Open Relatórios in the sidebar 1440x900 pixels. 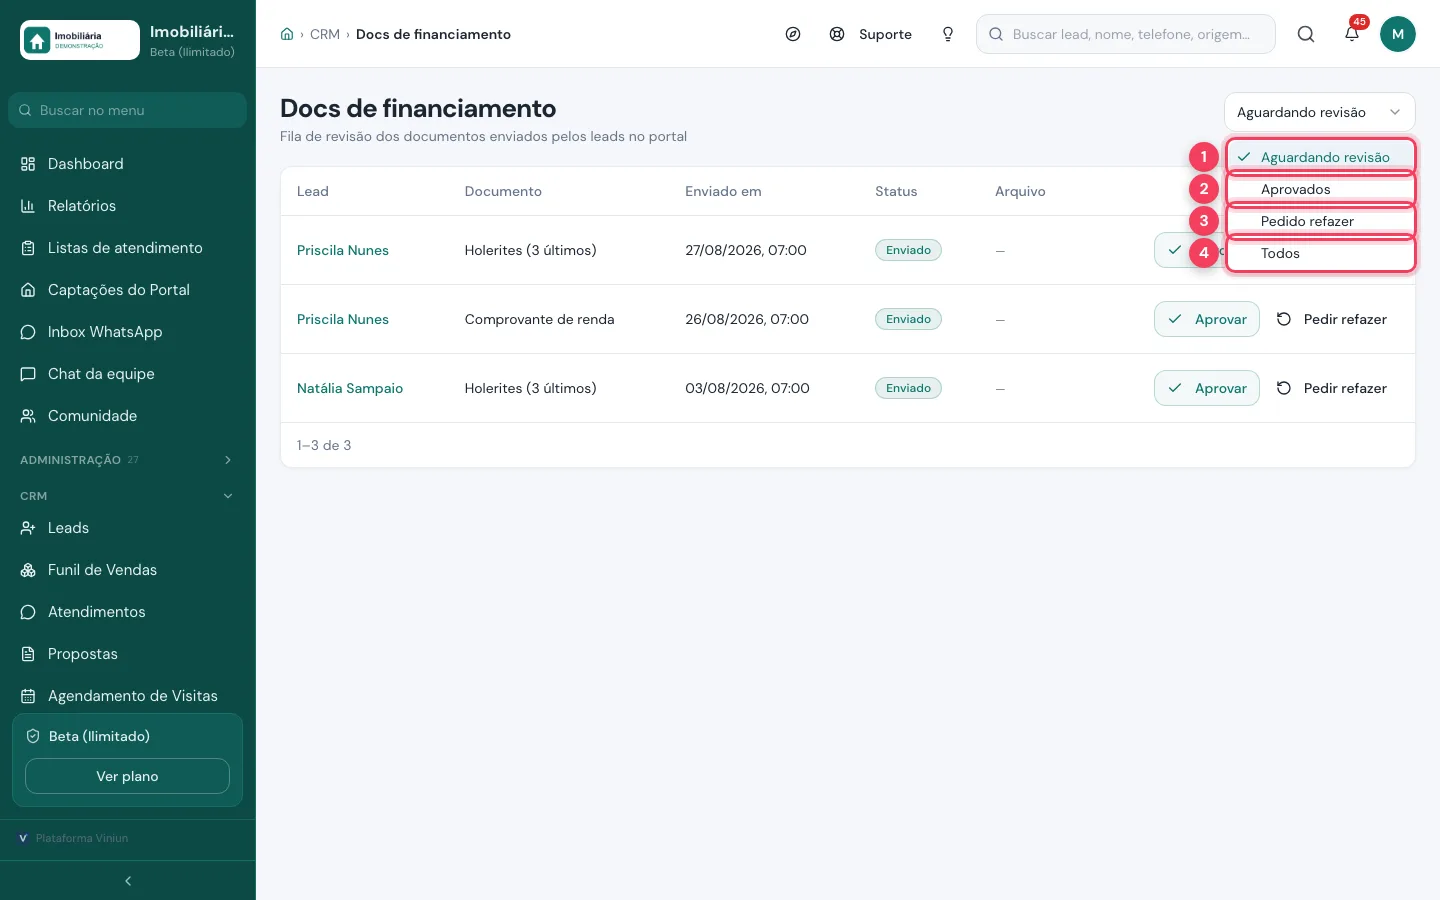(128, 206)
